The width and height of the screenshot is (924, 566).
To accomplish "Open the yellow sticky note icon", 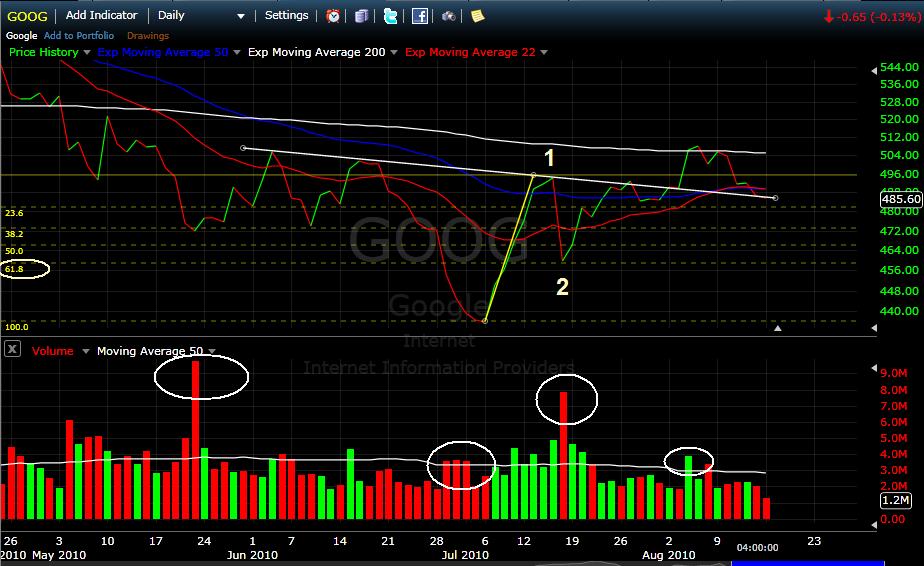I will pyautogui.click(x=477, y=16).
